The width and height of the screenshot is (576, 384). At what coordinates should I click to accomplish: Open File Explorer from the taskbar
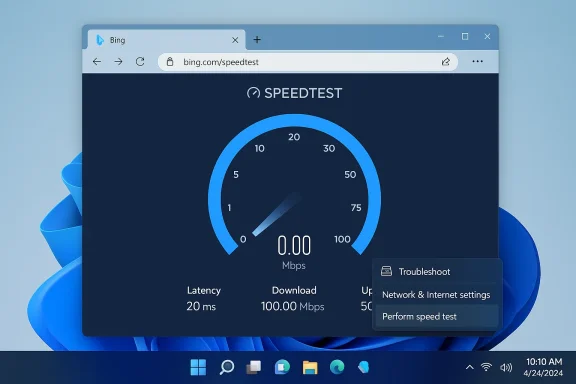tap(310, 367)
